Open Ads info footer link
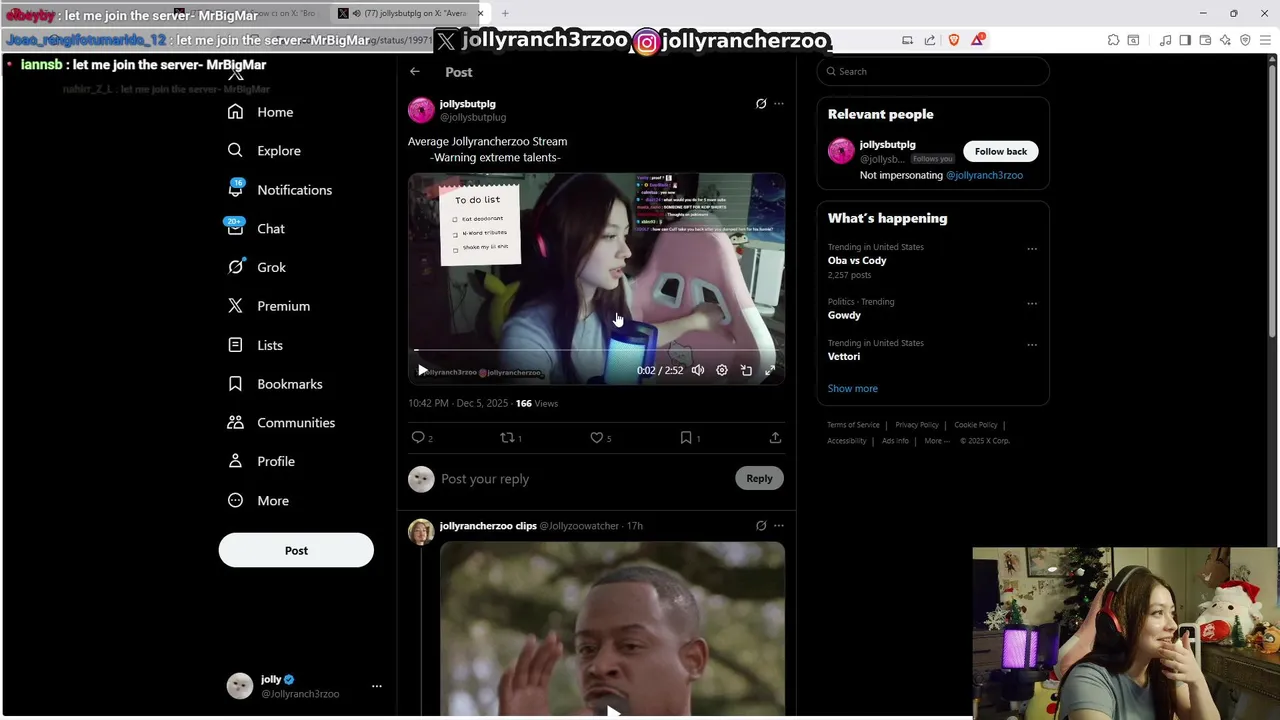 click(x=896, y=441)
